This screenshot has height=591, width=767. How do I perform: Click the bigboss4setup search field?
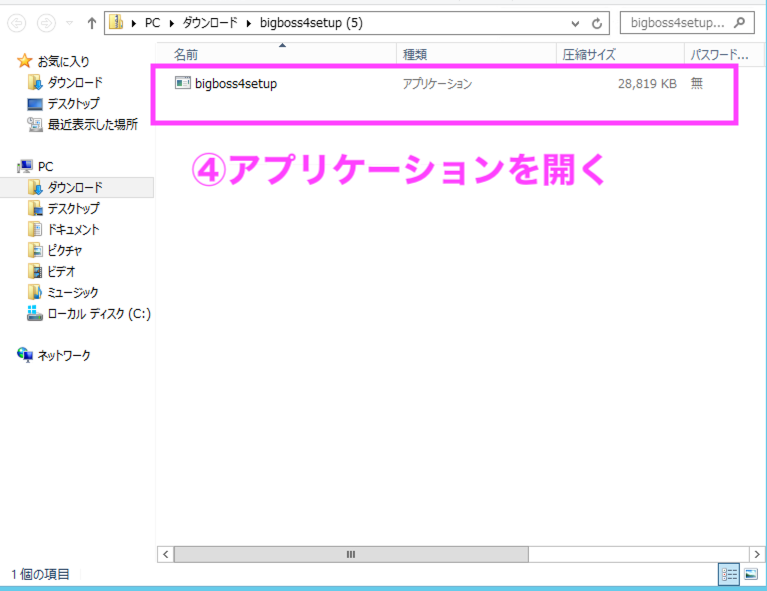pos(678,22)
